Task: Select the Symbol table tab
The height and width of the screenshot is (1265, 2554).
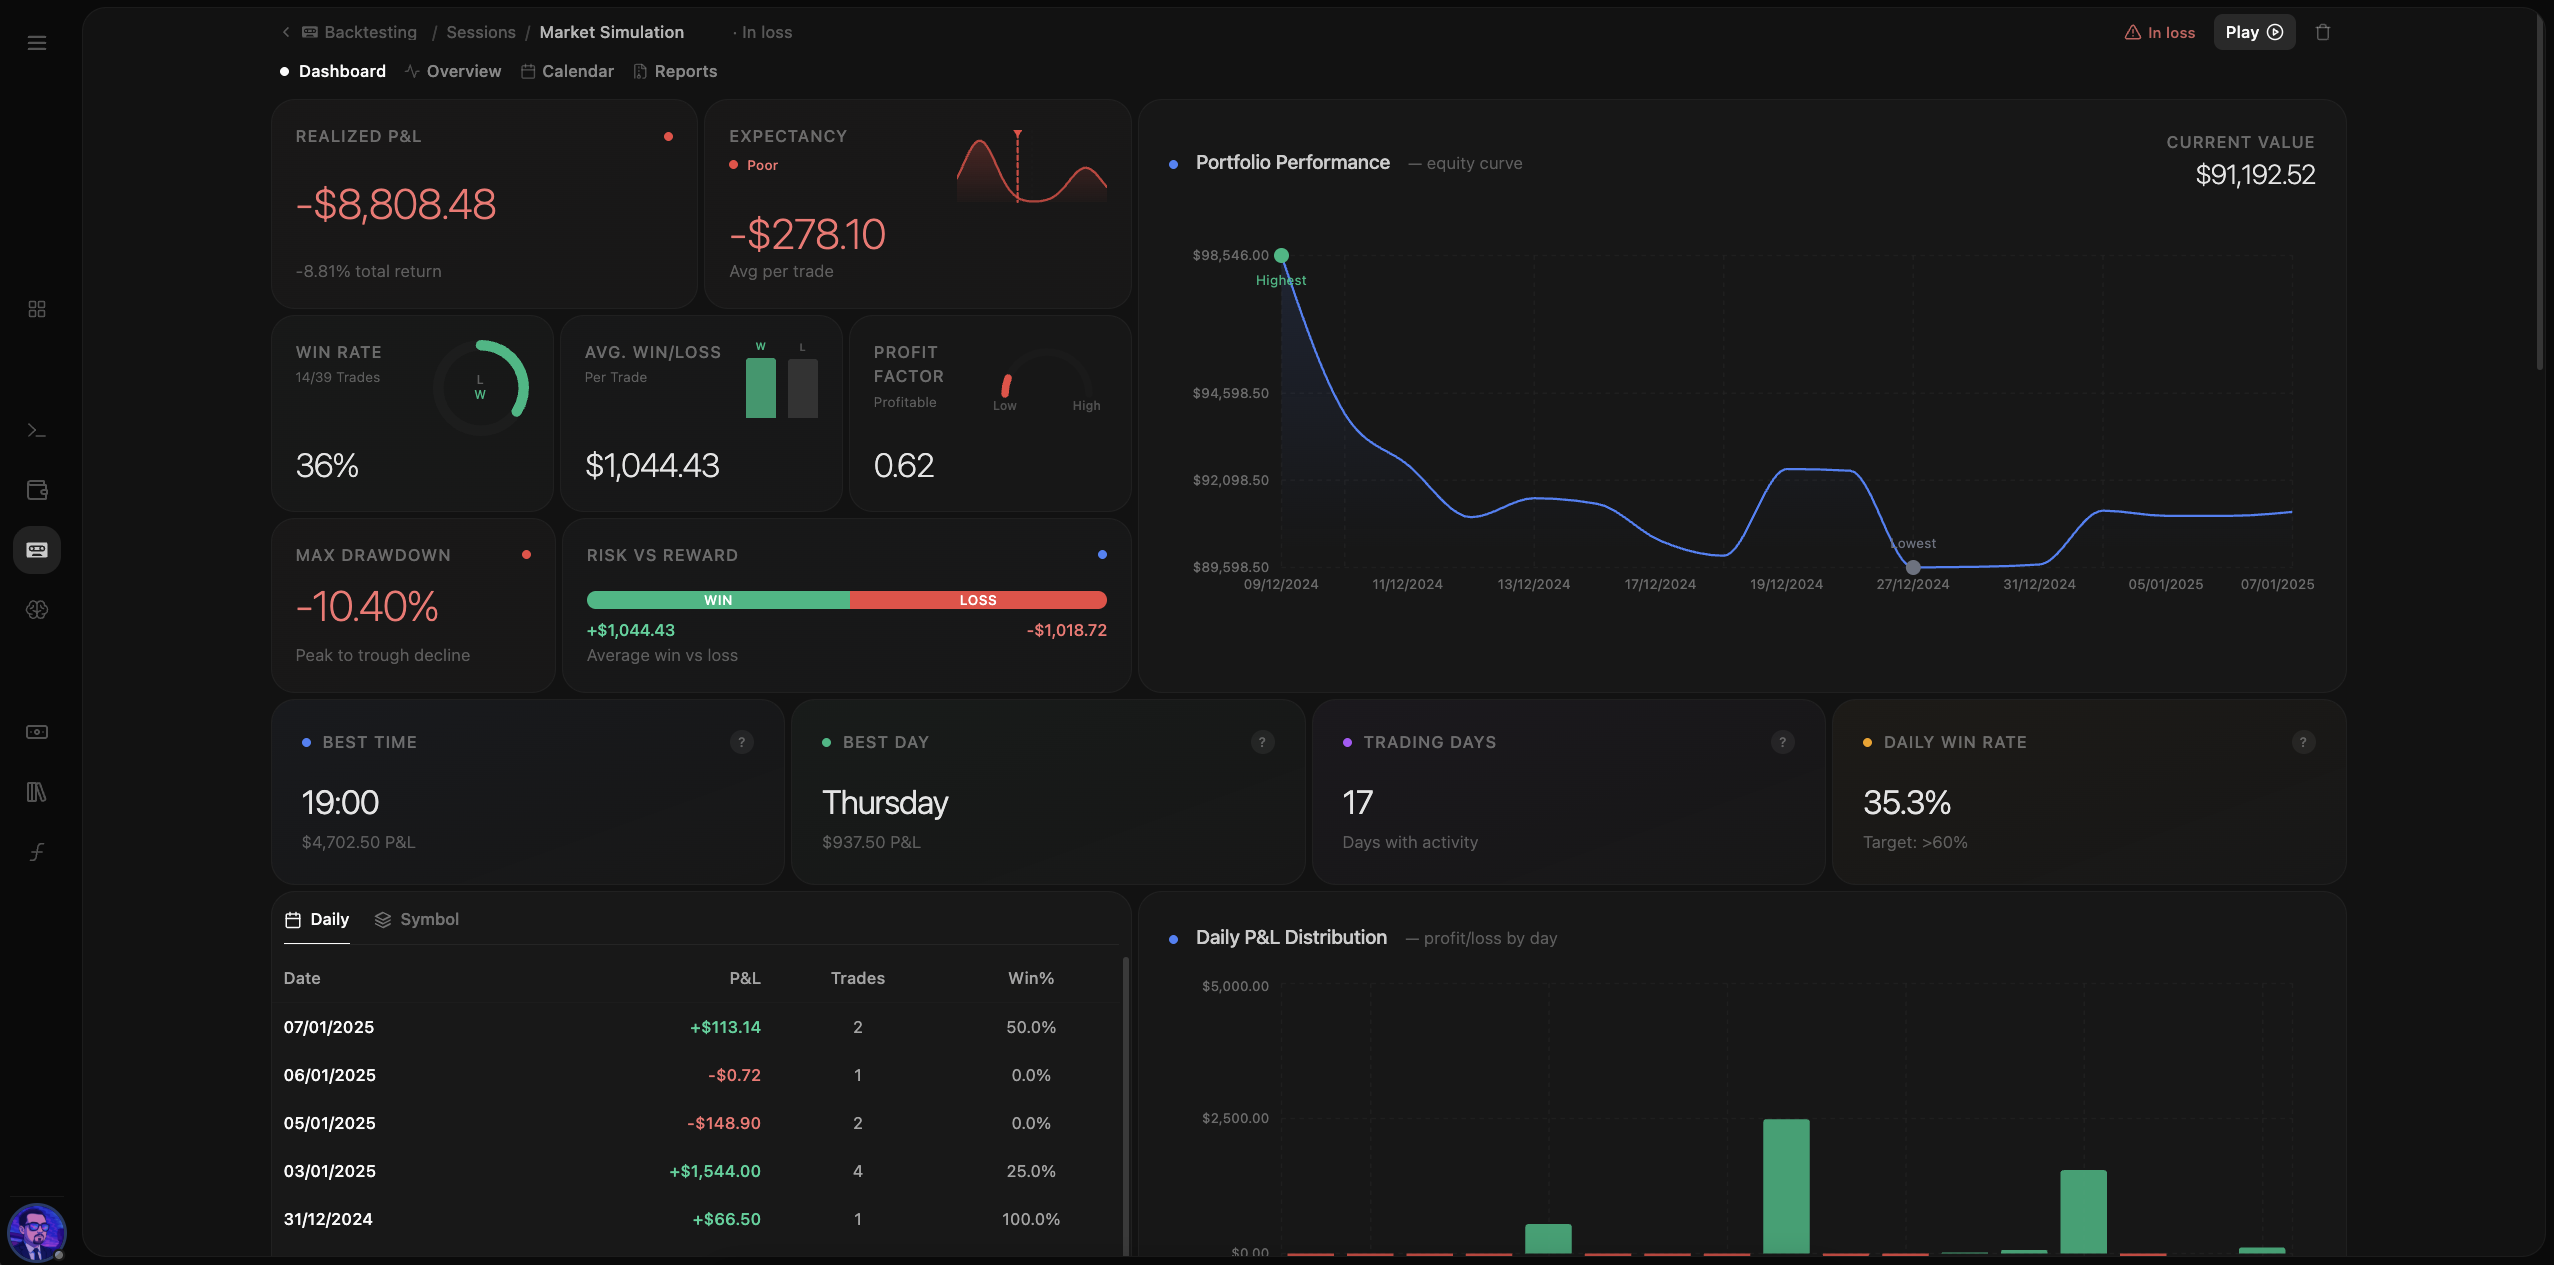Action: (417, 919)
